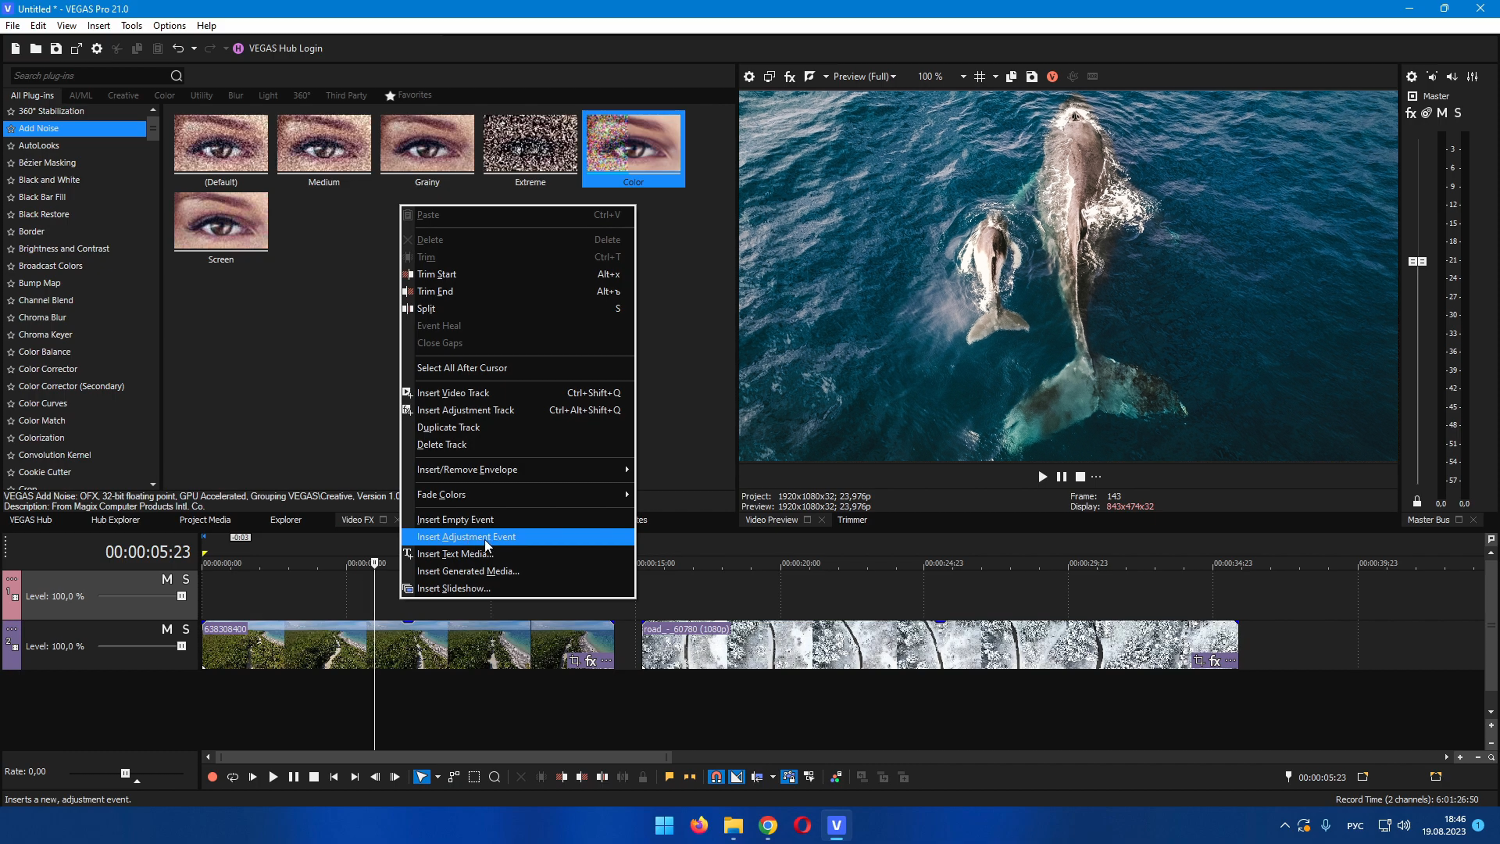This screenshot has height=844, width=1500.
Task: Select the Zoom Edit tool magnifier
Action: click(x=495, y=777)
